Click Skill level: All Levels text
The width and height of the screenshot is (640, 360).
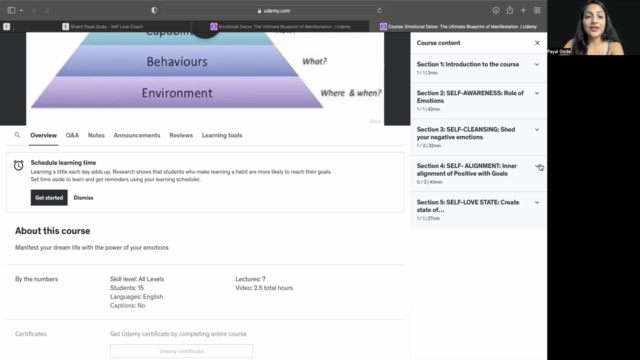(137, 279)
